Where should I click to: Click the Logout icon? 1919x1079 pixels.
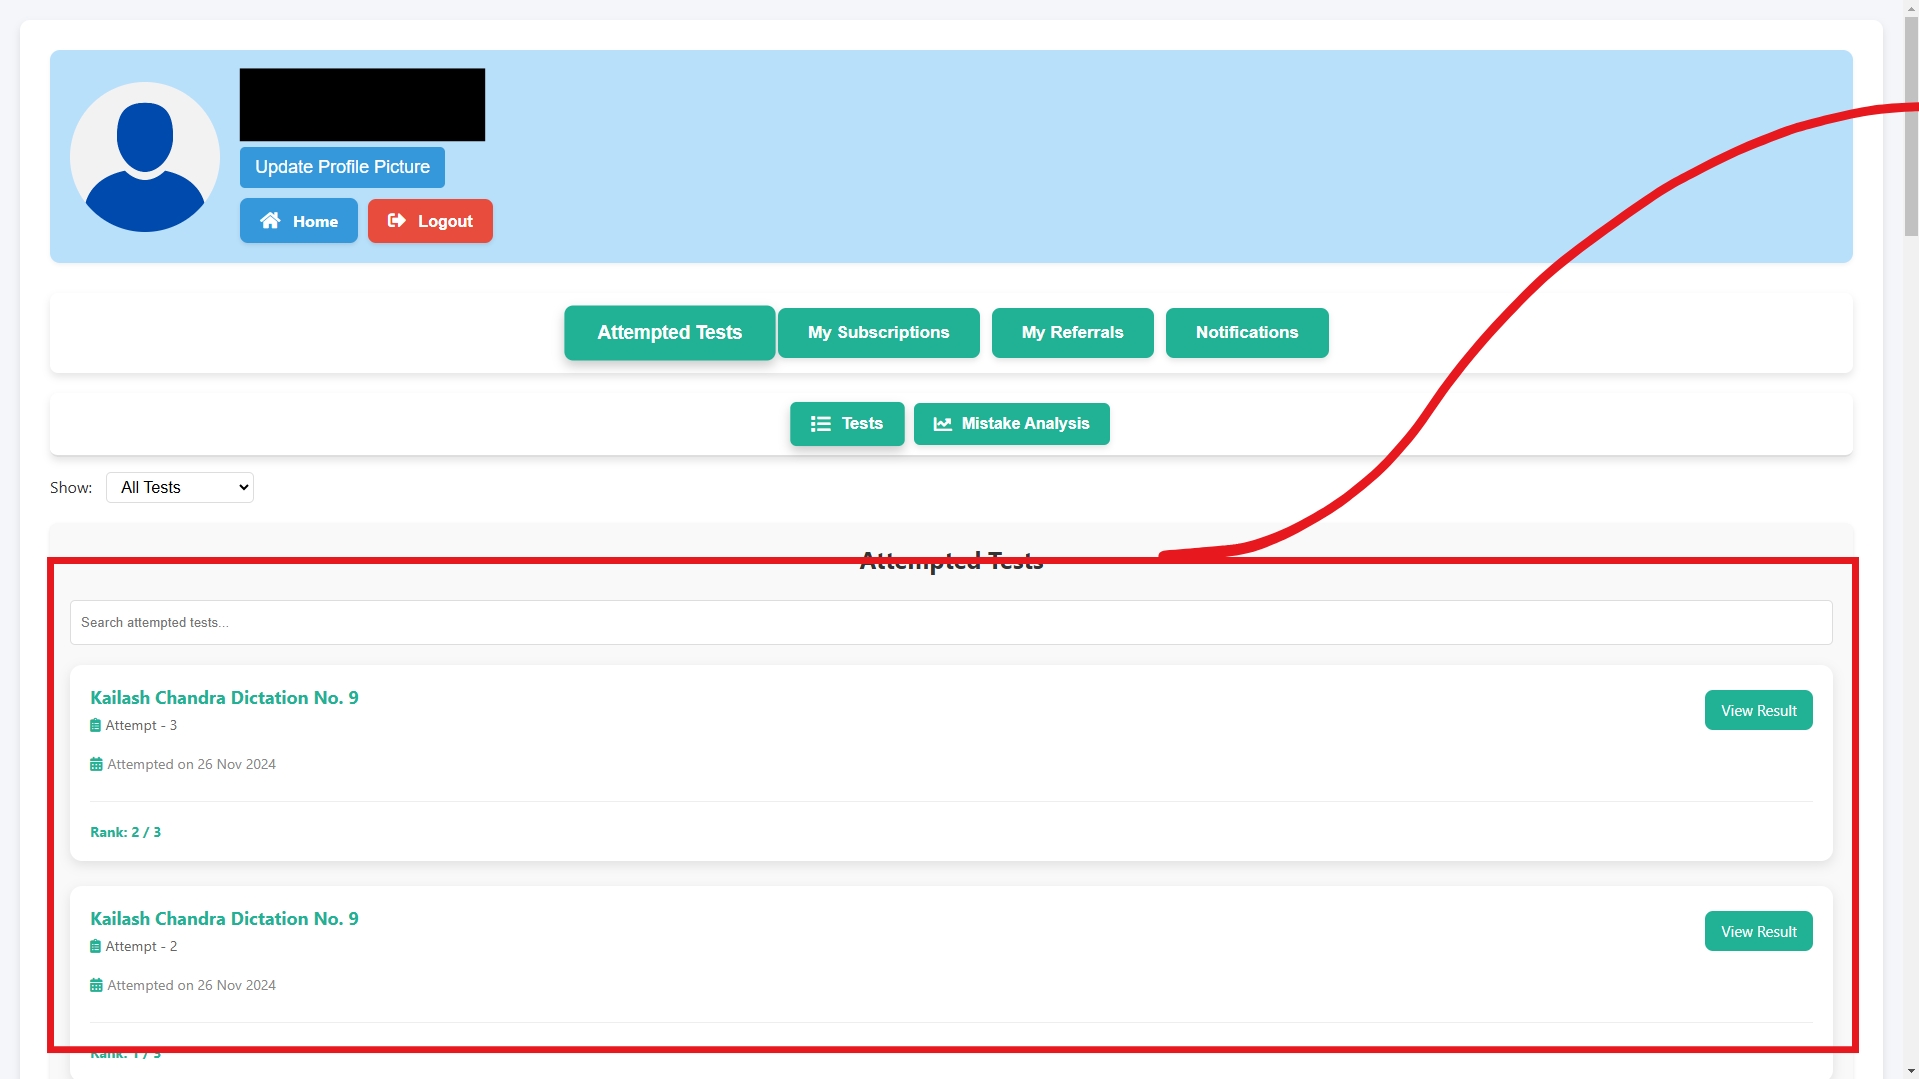point(396,220)
